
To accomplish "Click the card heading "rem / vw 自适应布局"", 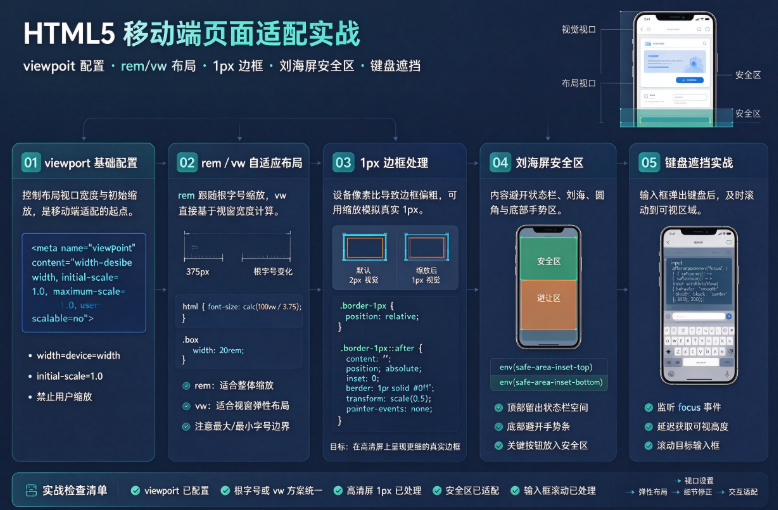I will 252,163.
